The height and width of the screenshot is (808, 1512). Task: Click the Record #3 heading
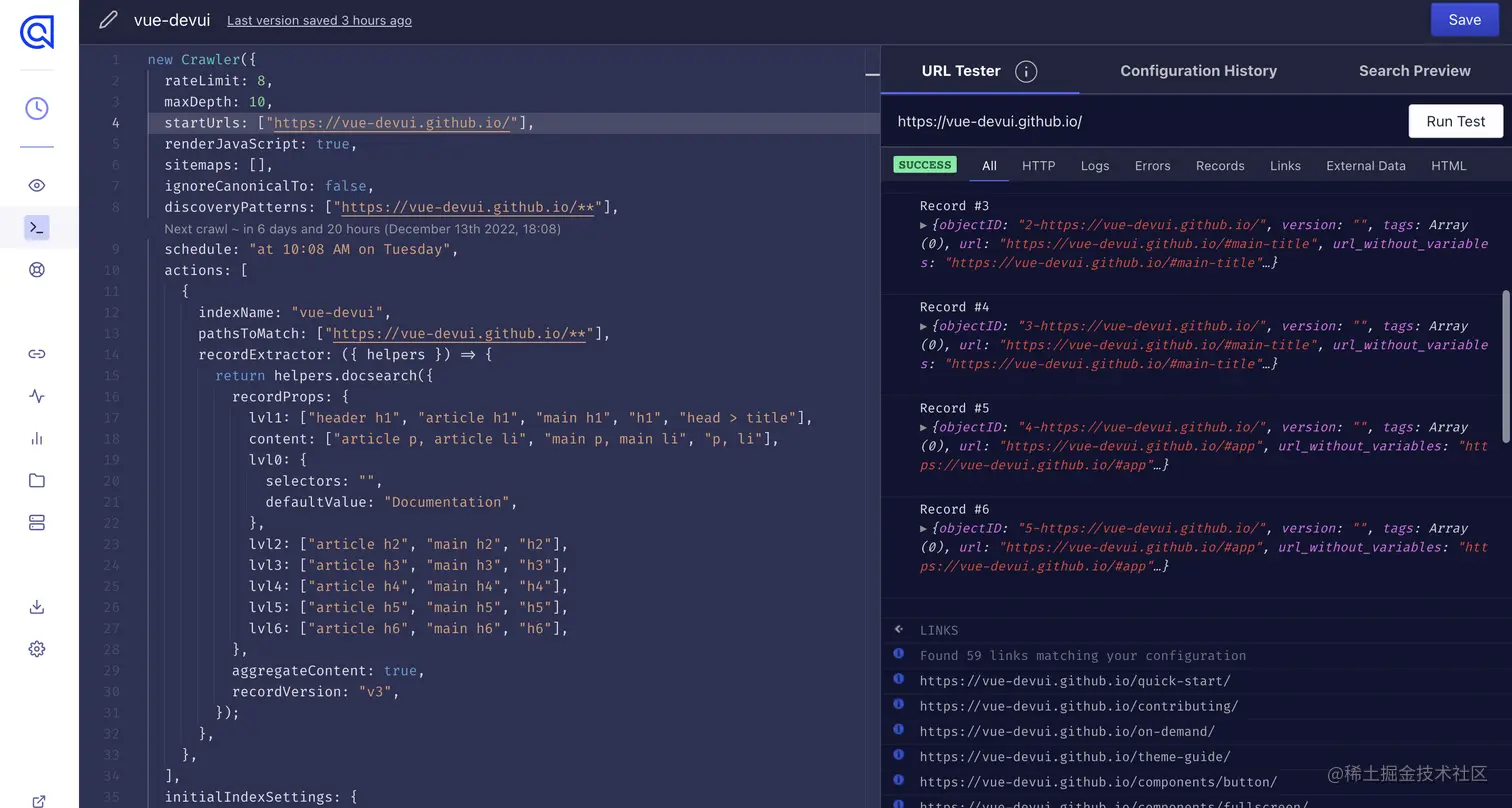click(954, 206)
